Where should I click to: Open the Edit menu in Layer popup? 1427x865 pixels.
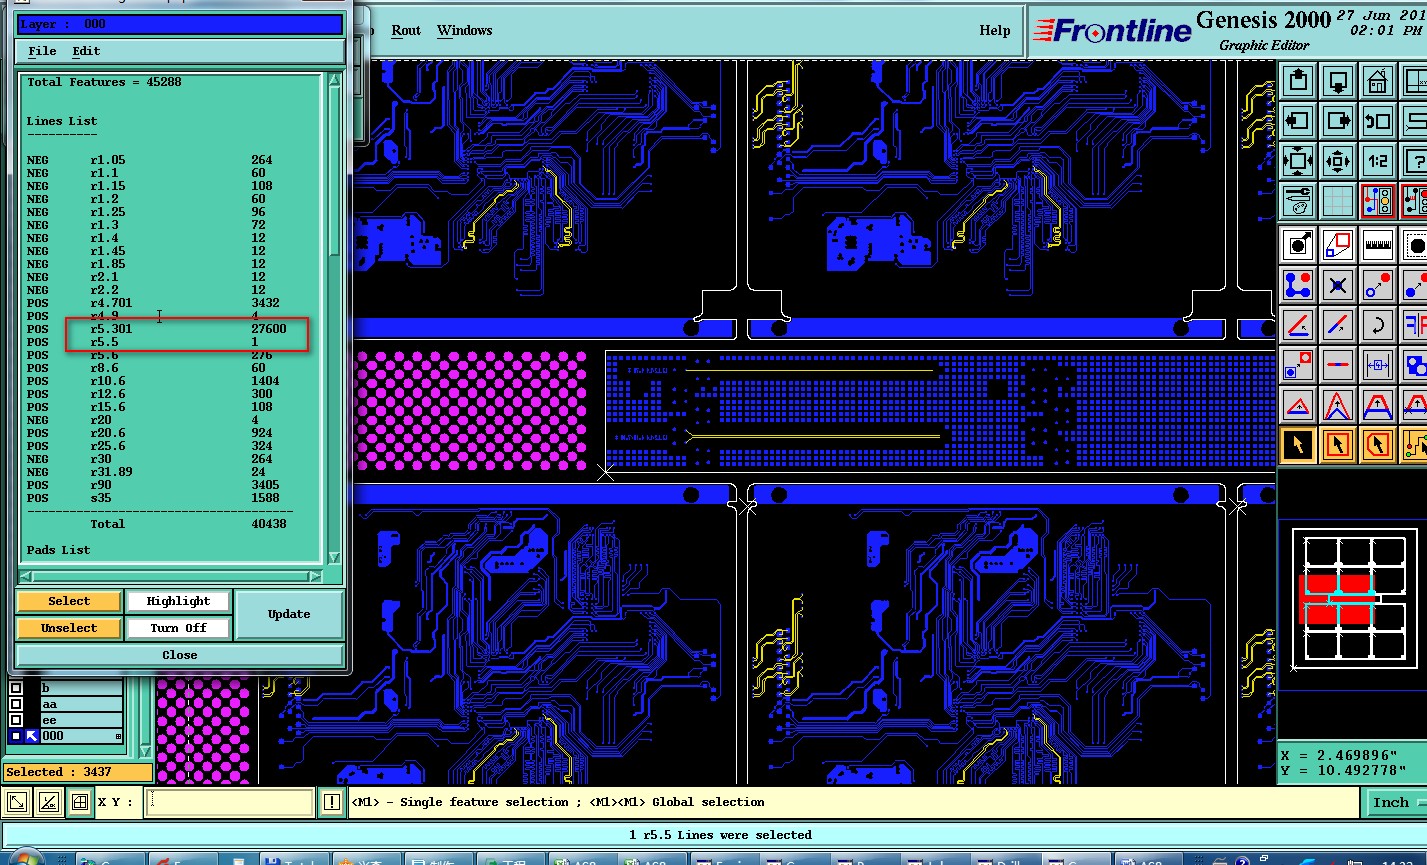point(86,51)
